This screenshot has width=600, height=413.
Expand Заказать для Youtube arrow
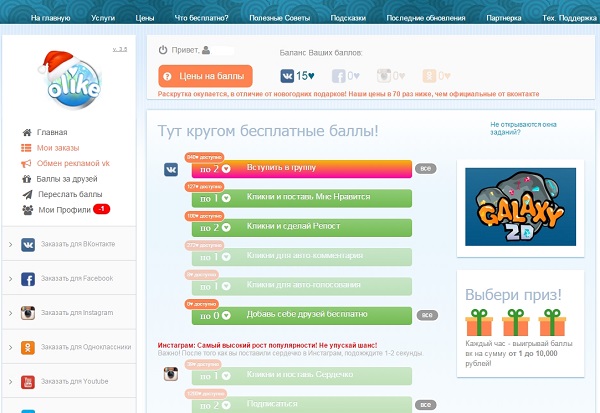(x=11, y=382)
